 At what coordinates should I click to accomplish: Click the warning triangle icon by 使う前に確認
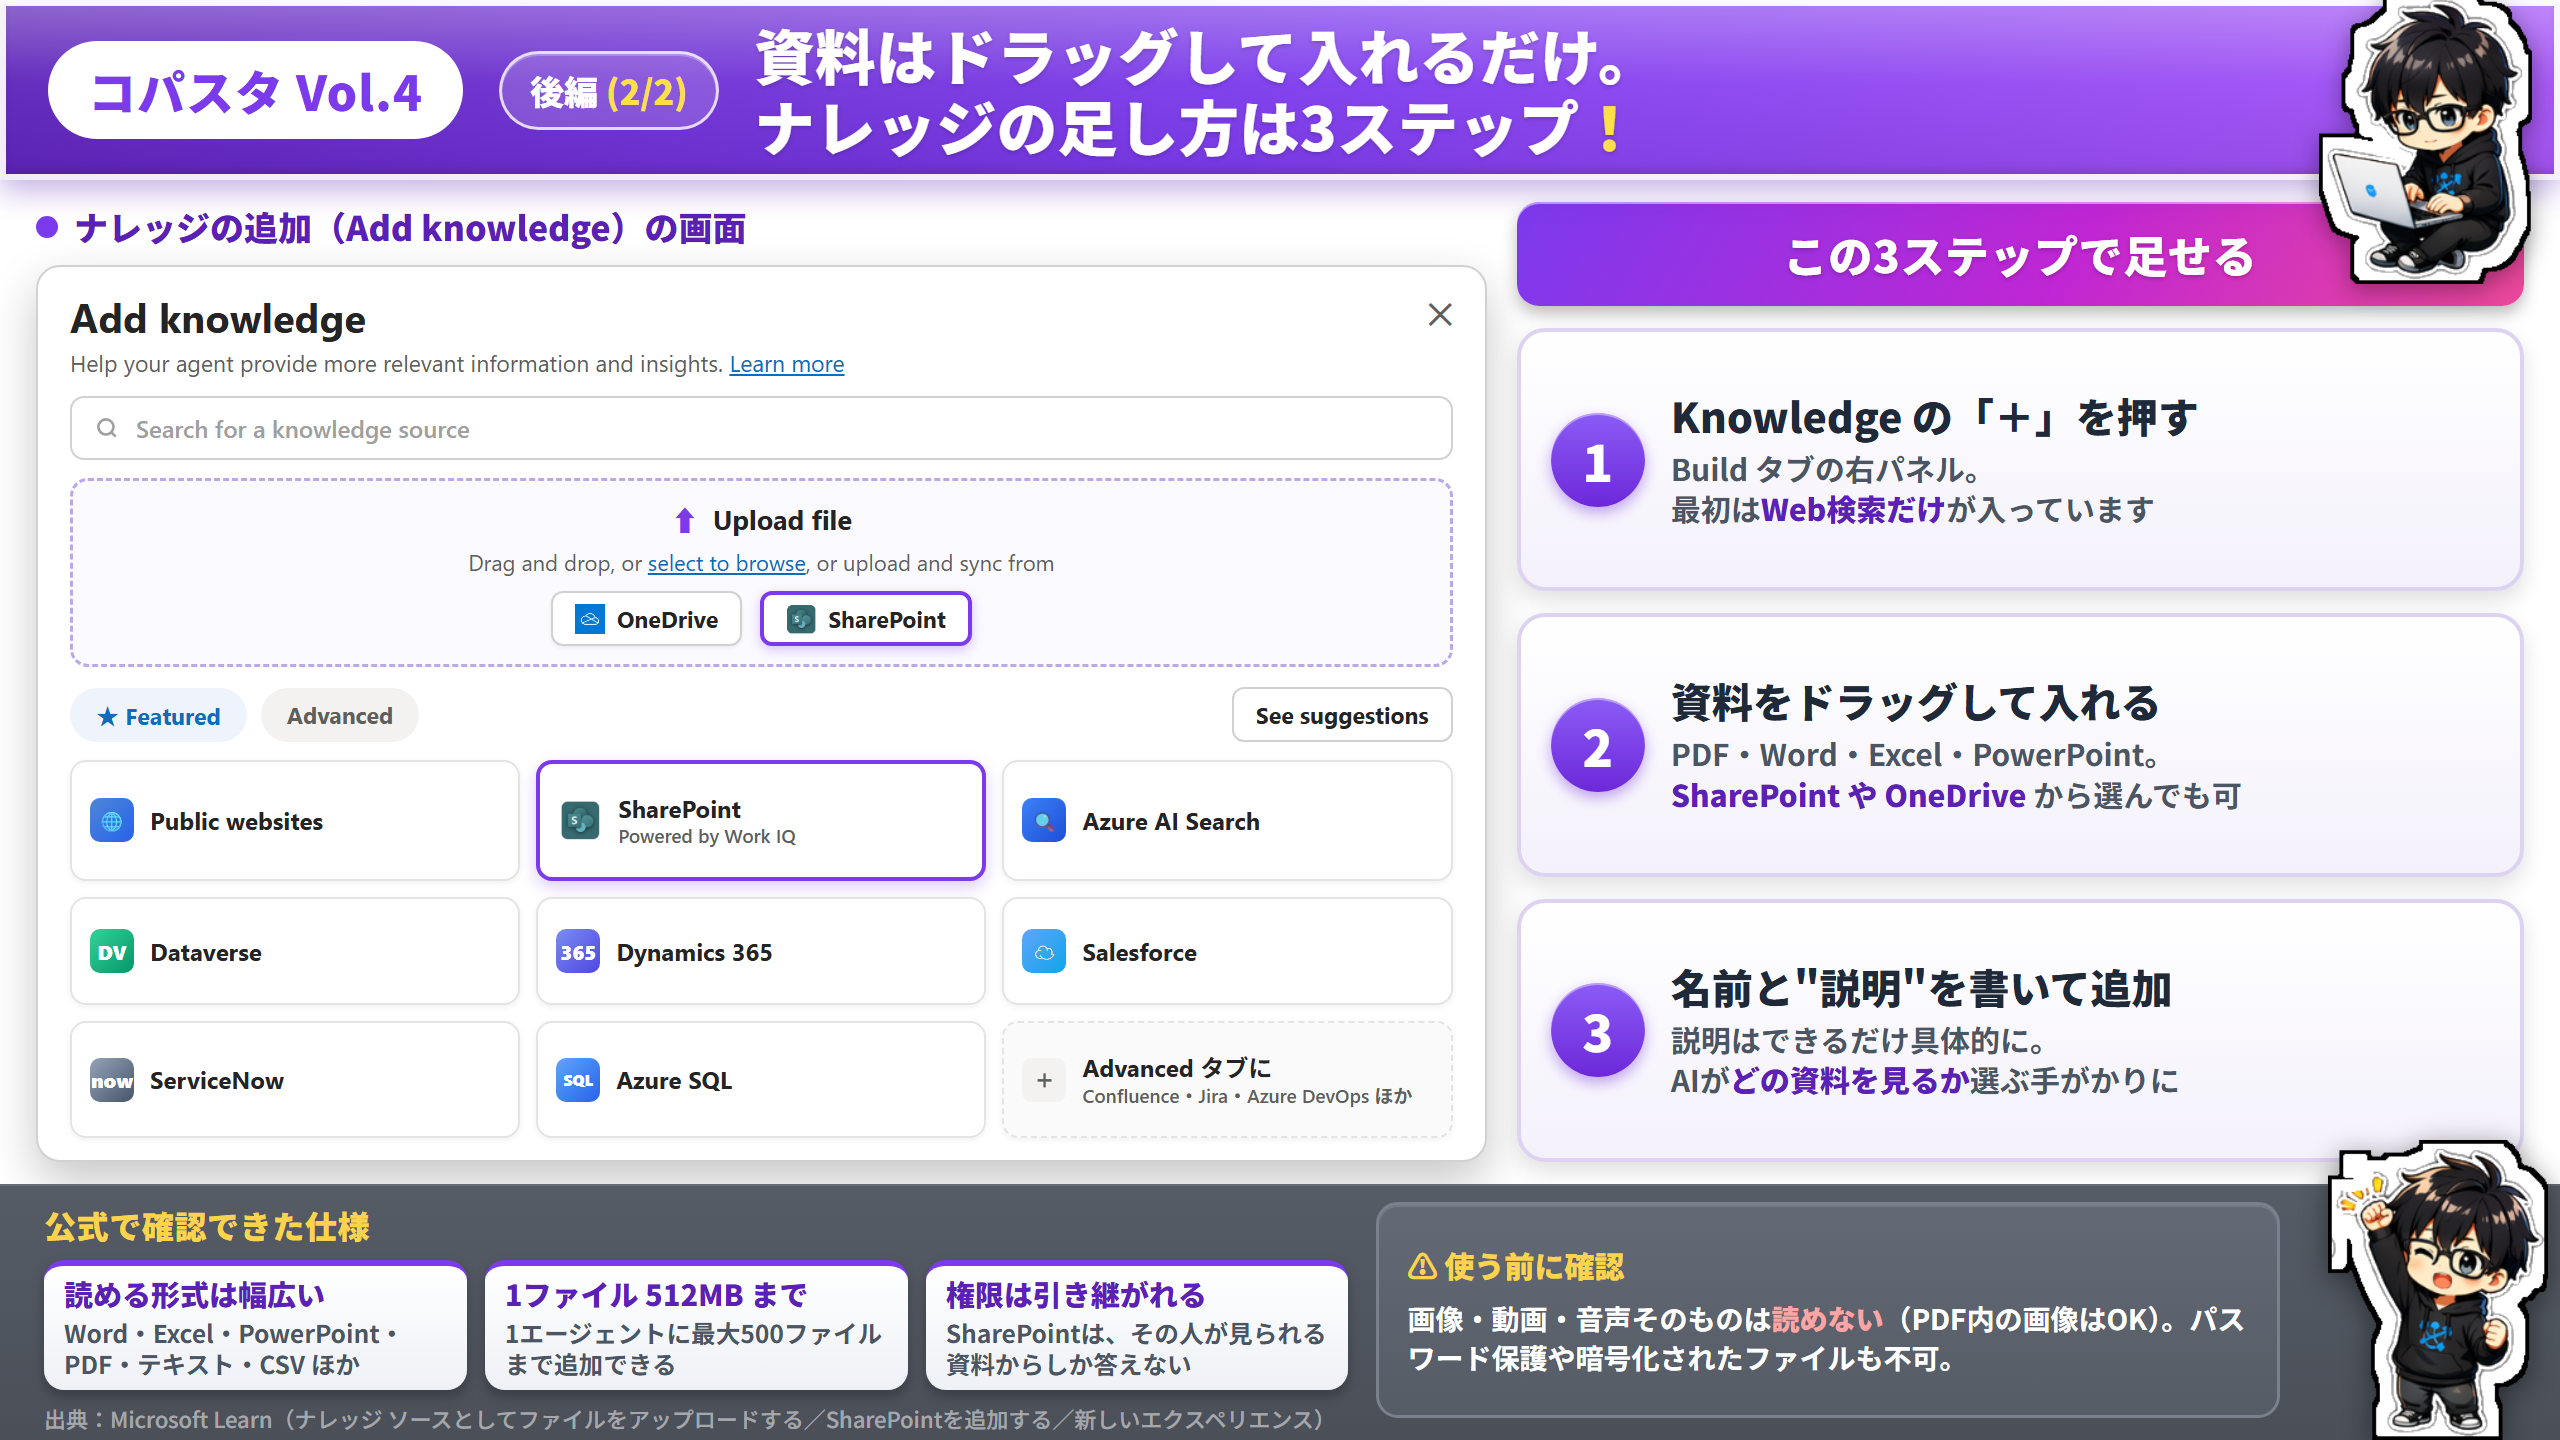click(x=1422, y=1267)
